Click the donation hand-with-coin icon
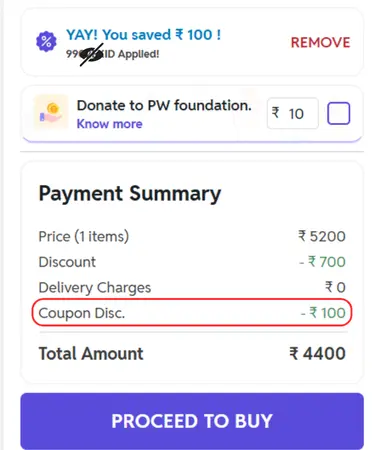 pos(51,113)
